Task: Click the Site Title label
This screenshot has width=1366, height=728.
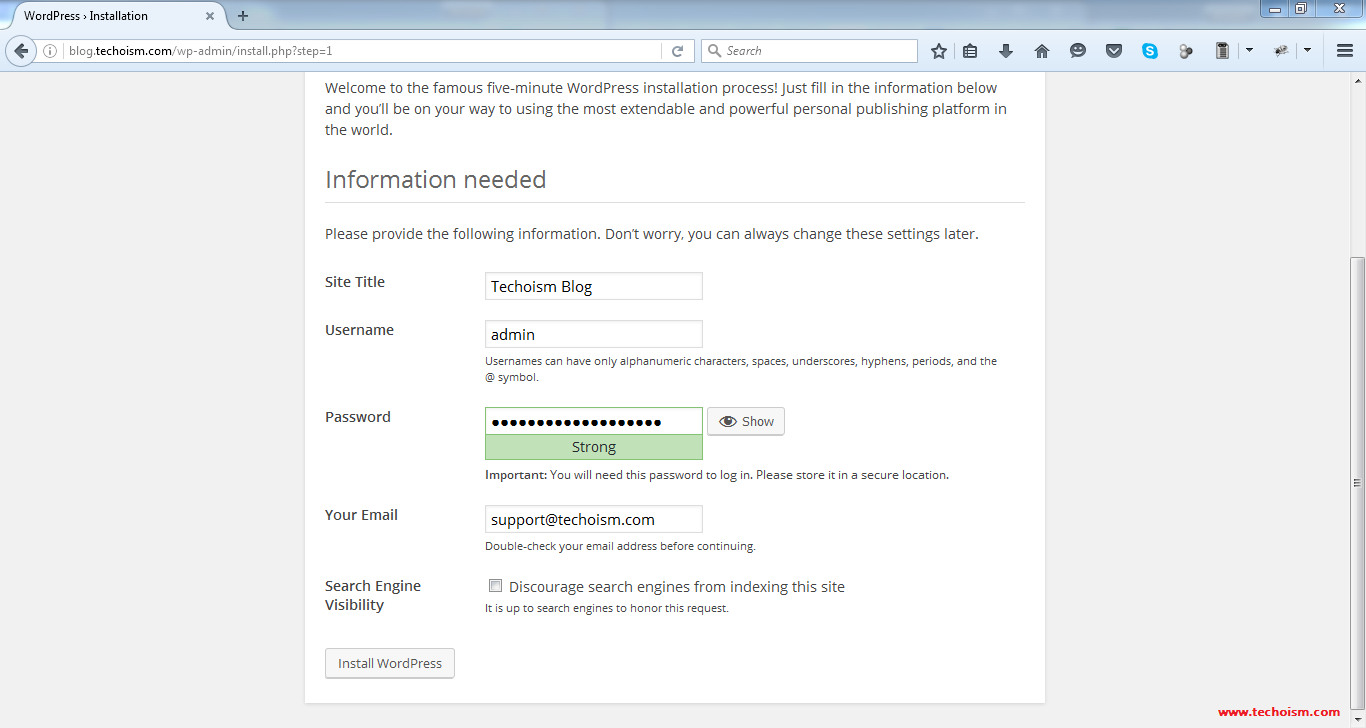Action: pyautogui.click(x=355, y=282)
